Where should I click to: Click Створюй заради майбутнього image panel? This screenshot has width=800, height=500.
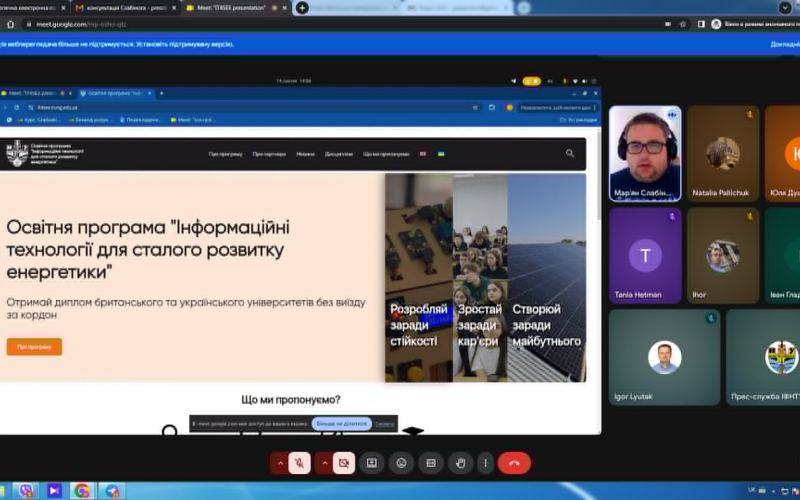547,278
